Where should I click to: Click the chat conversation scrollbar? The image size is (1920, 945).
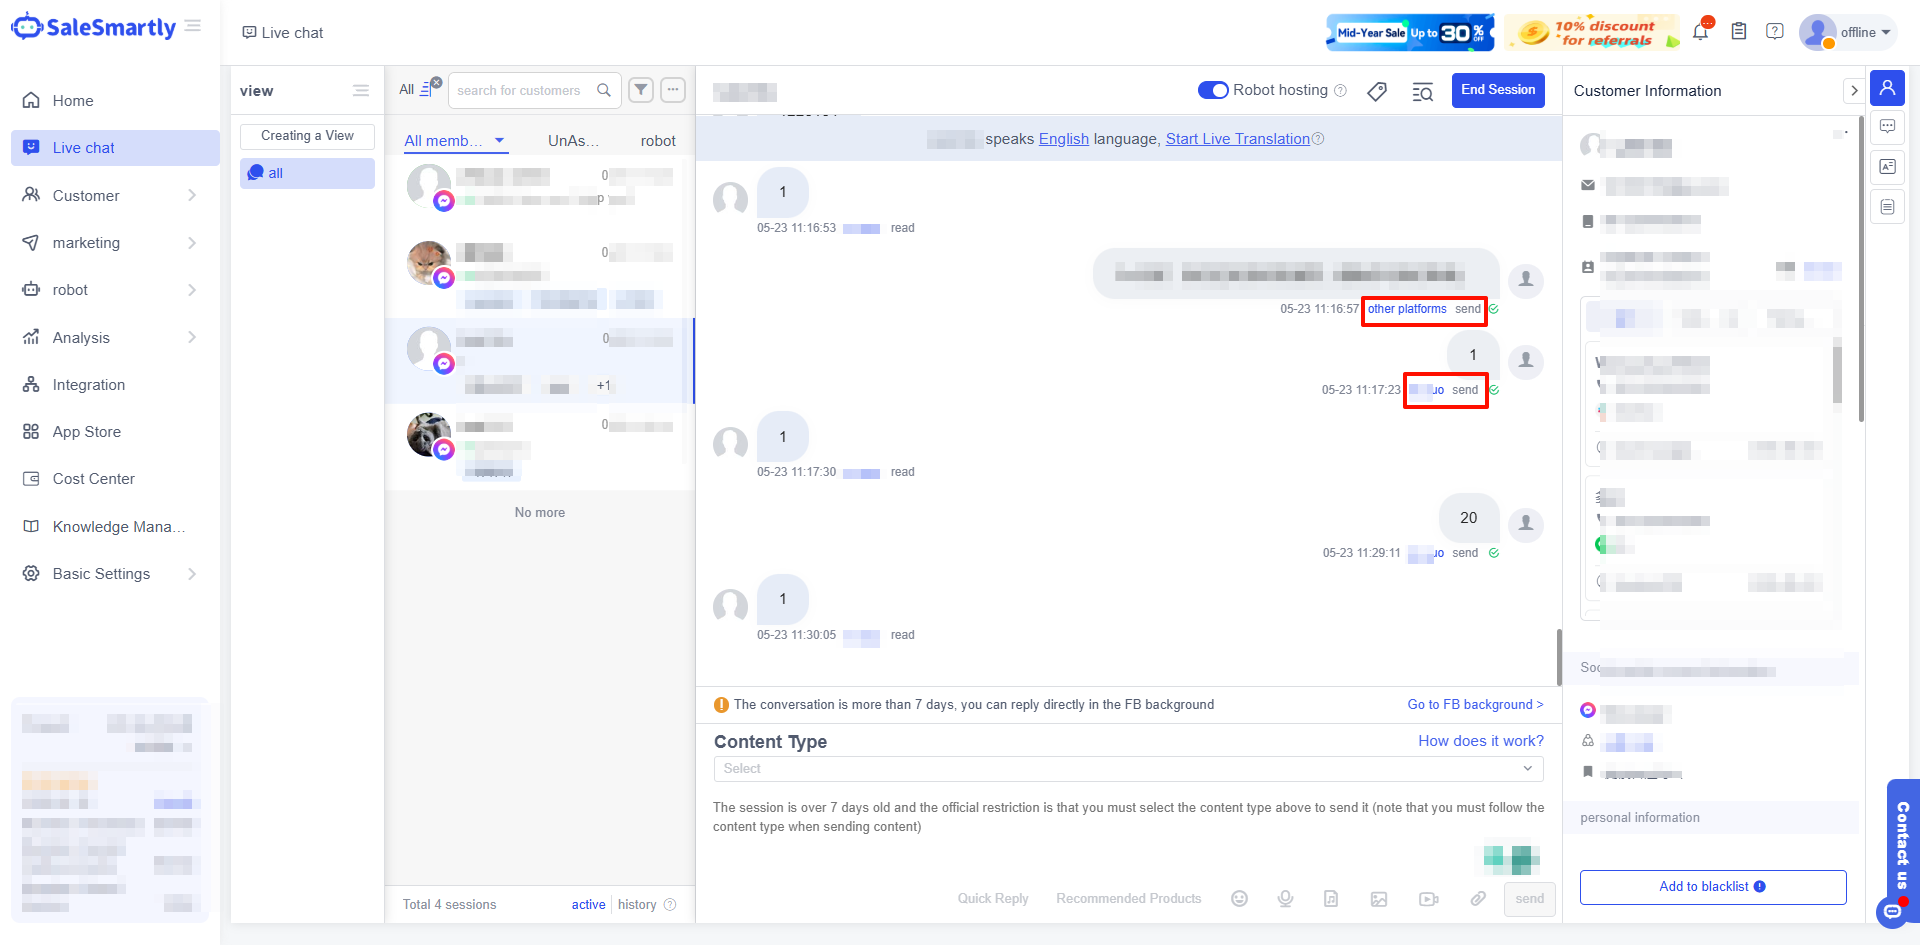1558,656
